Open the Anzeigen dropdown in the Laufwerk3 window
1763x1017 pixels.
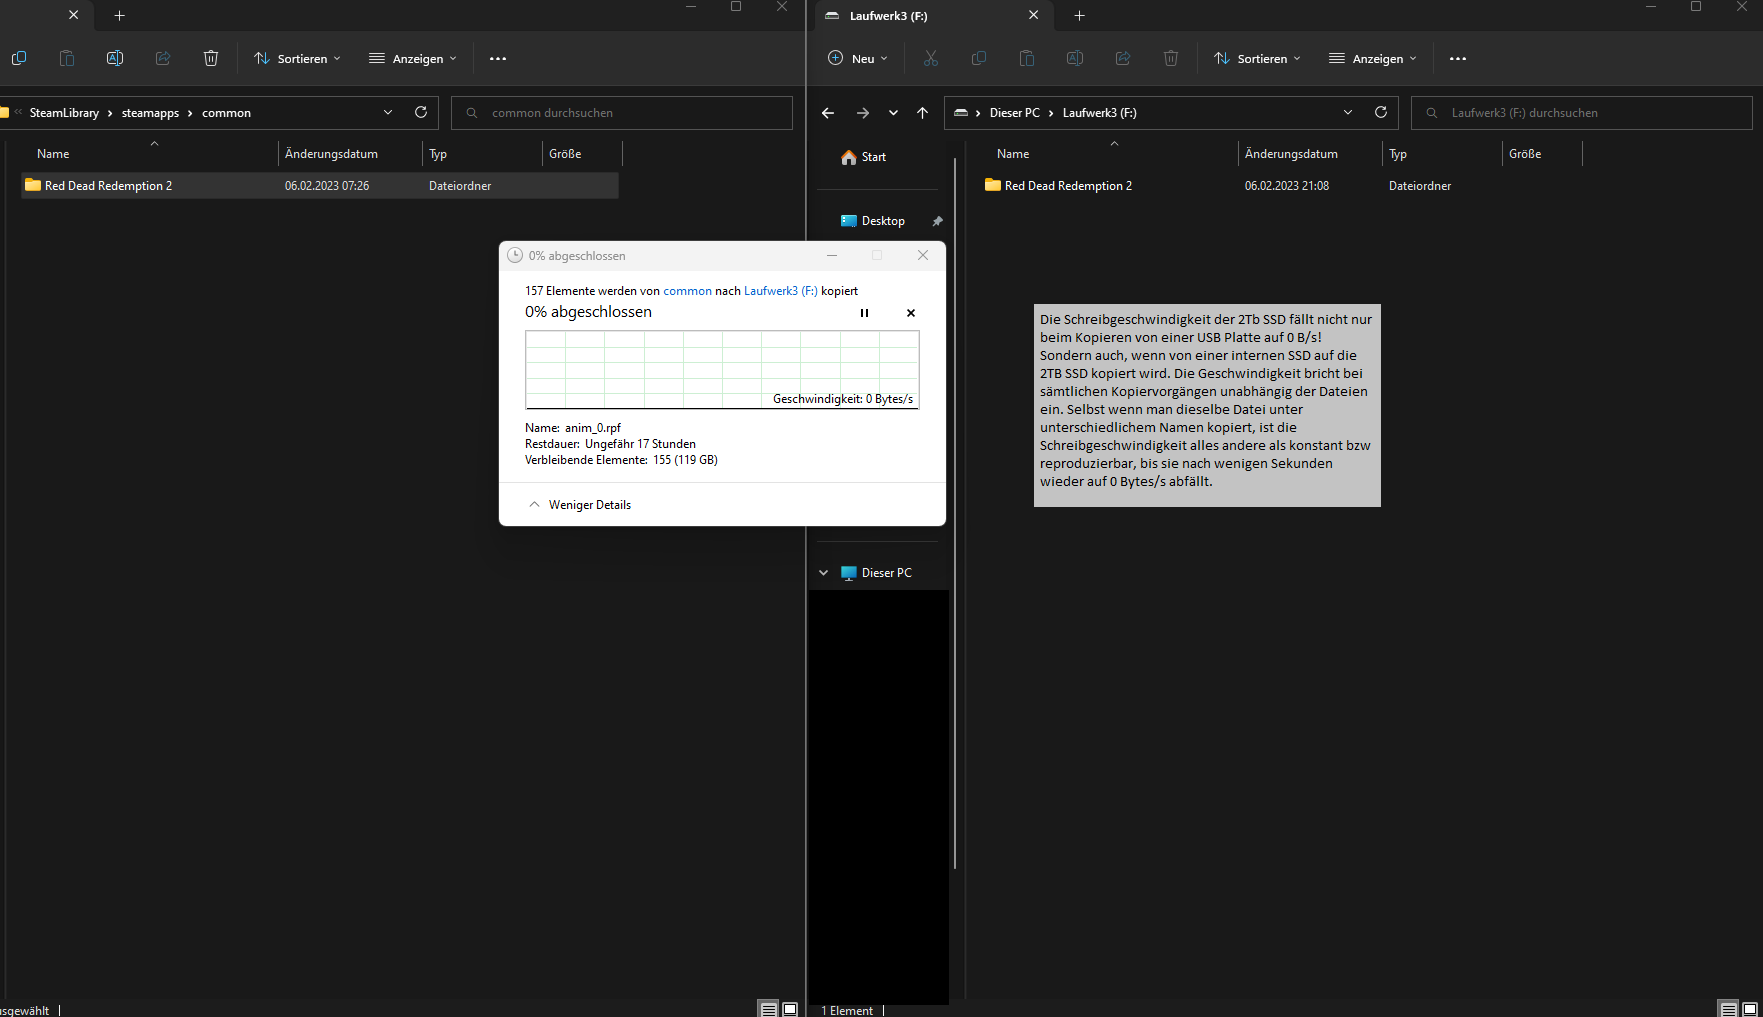[1373, 59]
